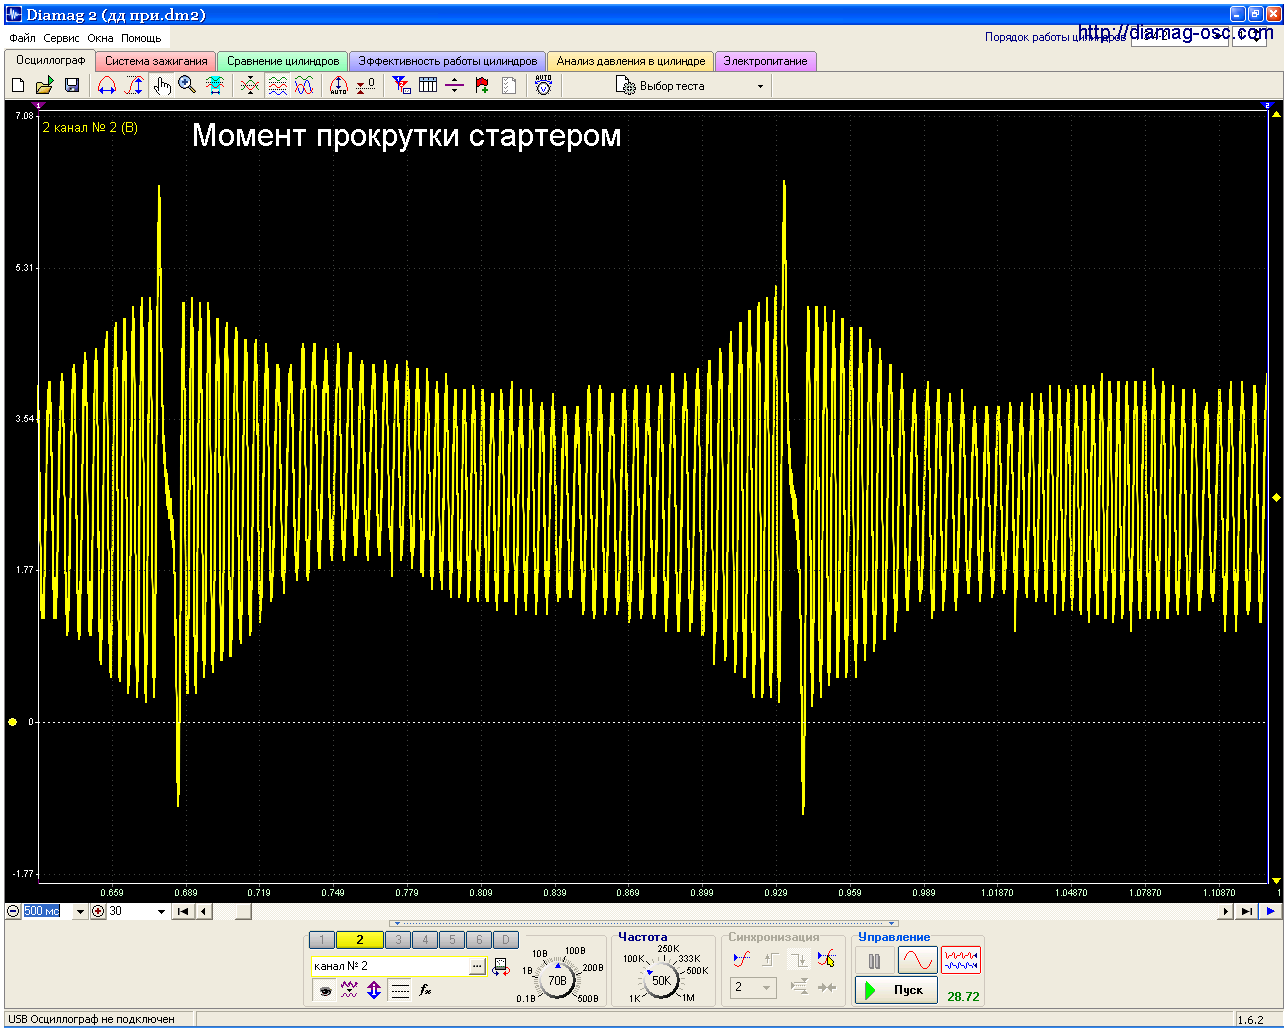Switch to the Электропитание tab

pyautogui.click(x=766, y=61)
